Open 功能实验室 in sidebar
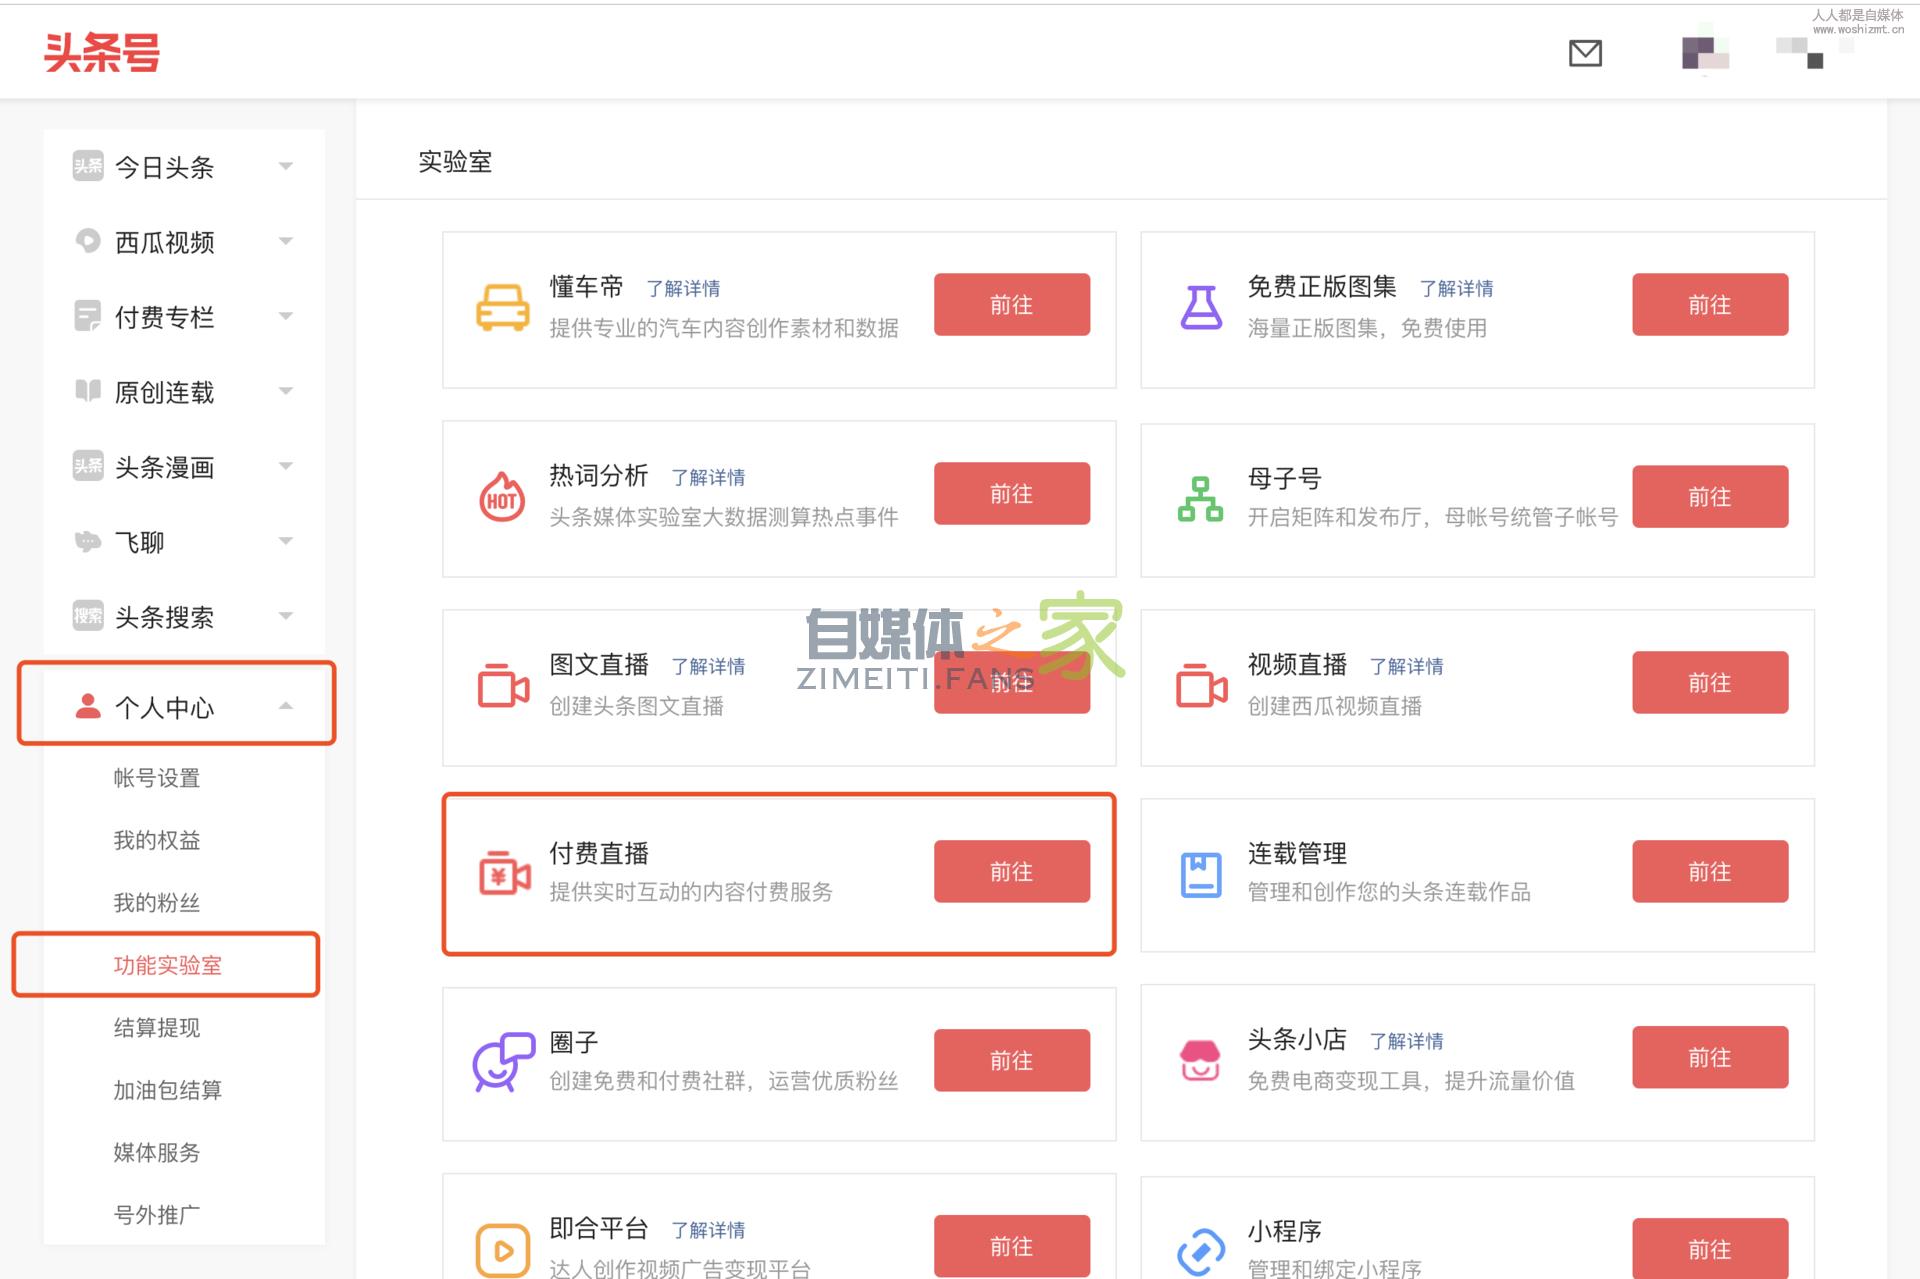Viewport: 1920px width, 1279px height. [167, 965]
